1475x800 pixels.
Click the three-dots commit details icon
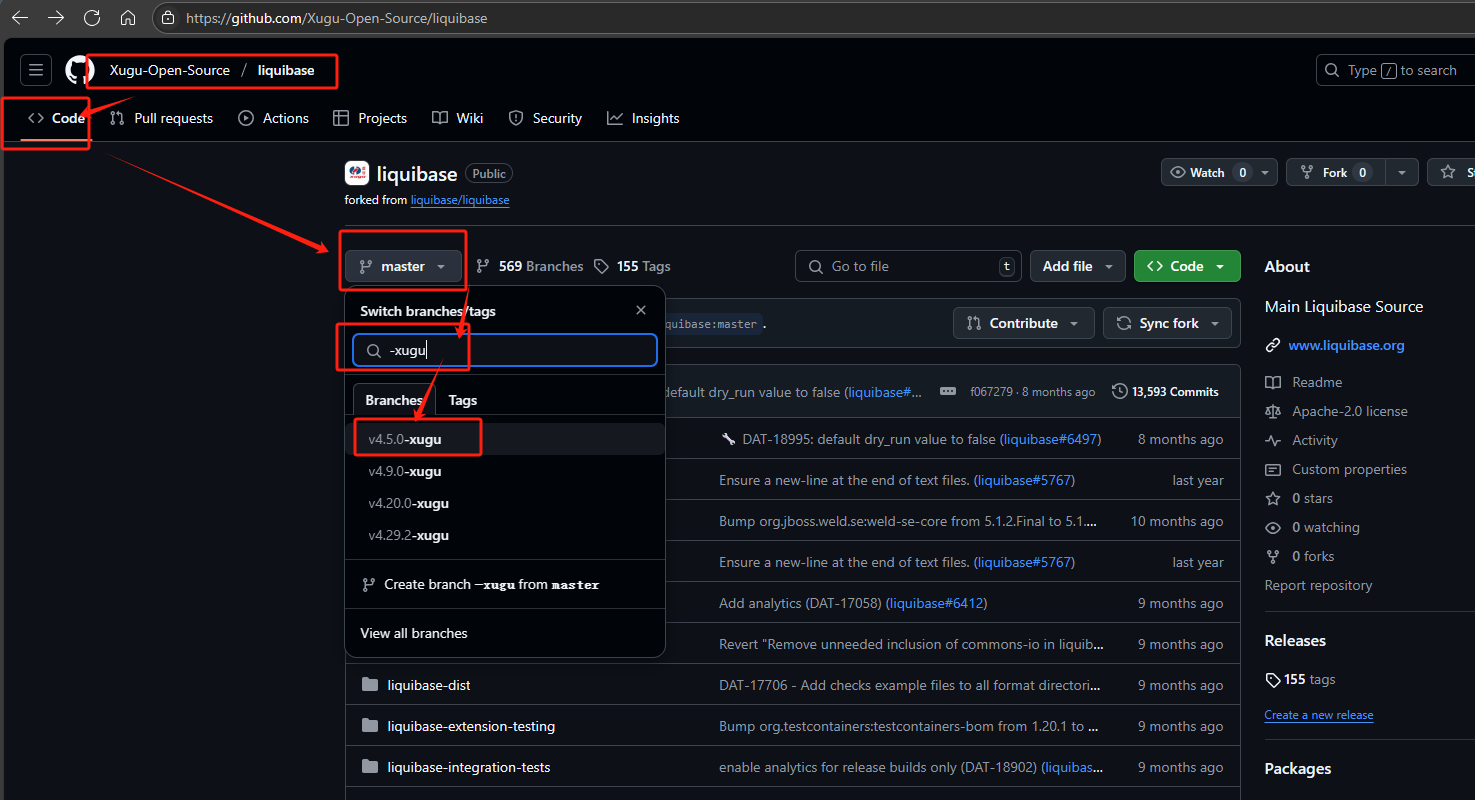948,392
